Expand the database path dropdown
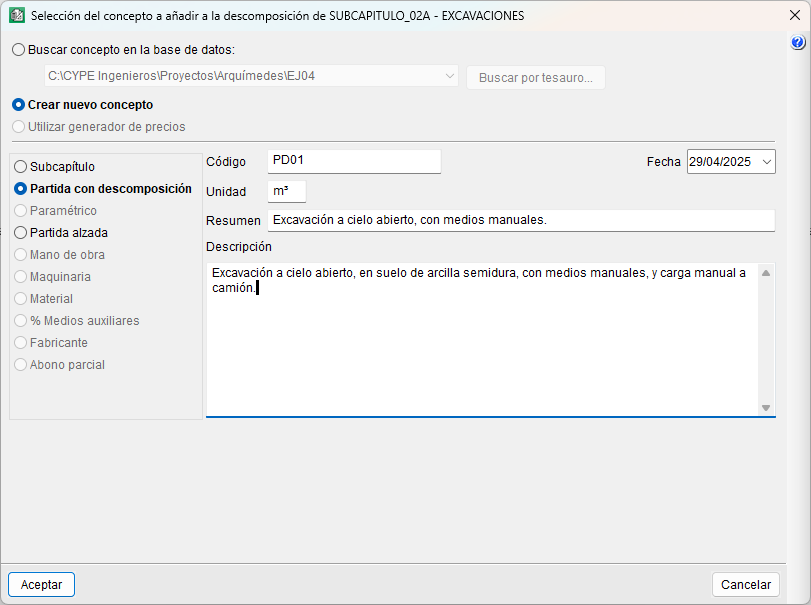The image size is (811, 605). click(x=449, y=76)
